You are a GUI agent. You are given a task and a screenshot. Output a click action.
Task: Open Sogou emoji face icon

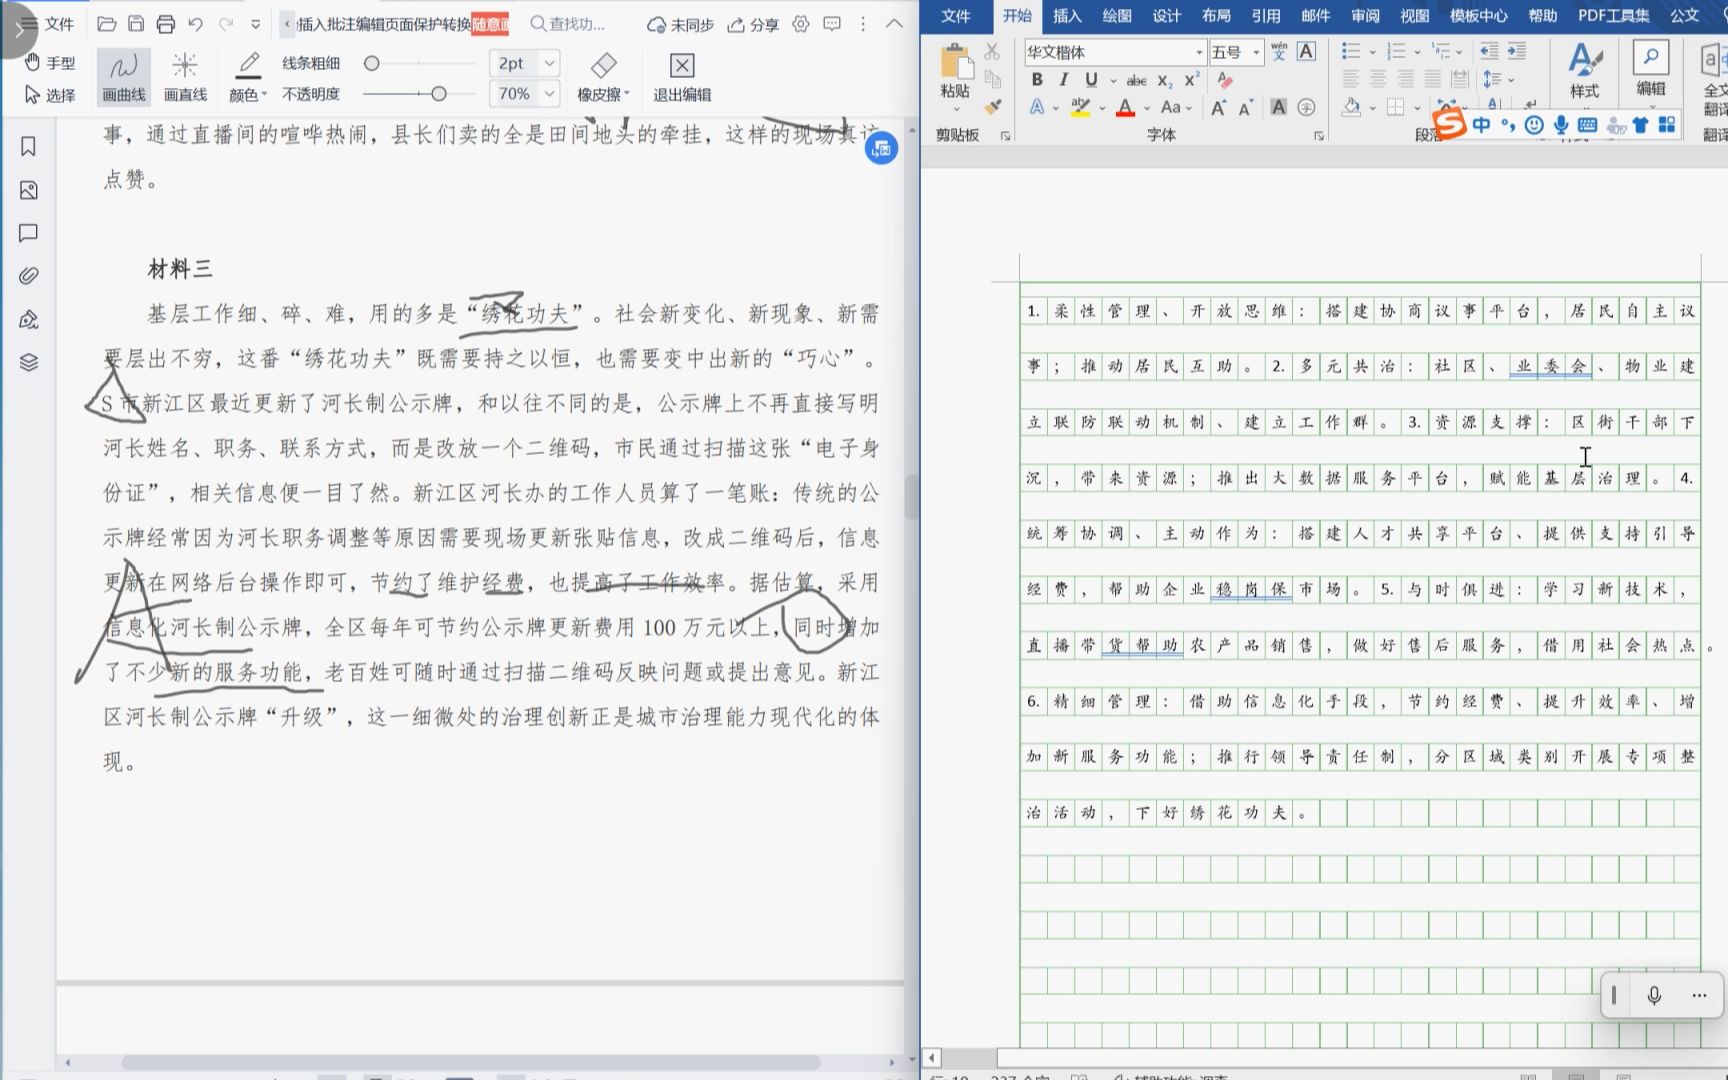coord(1534,125)
